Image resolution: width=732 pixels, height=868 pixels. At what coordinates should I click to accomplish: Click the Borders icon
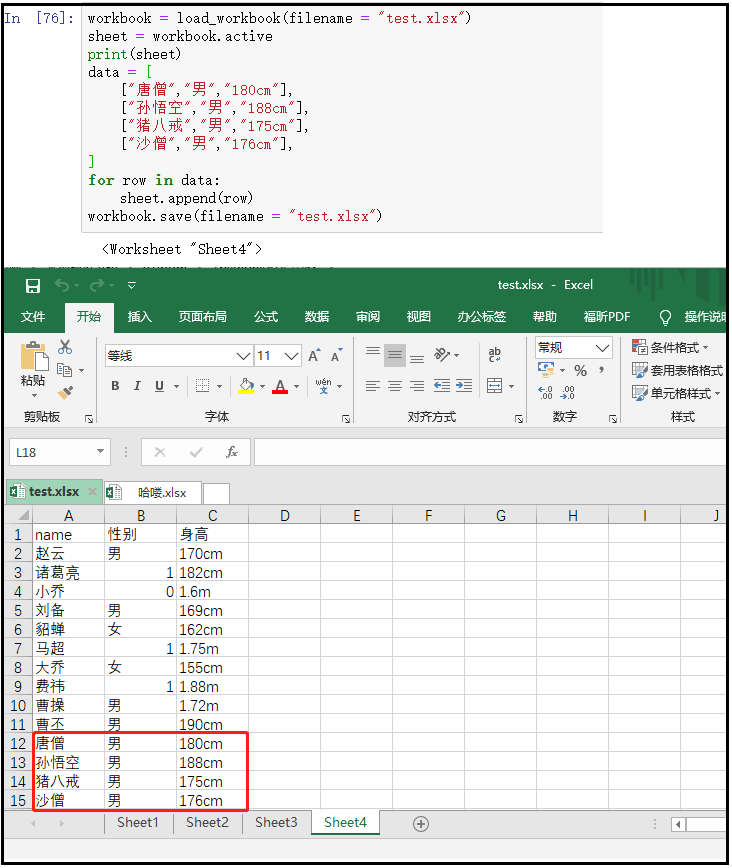pos(203,386)
